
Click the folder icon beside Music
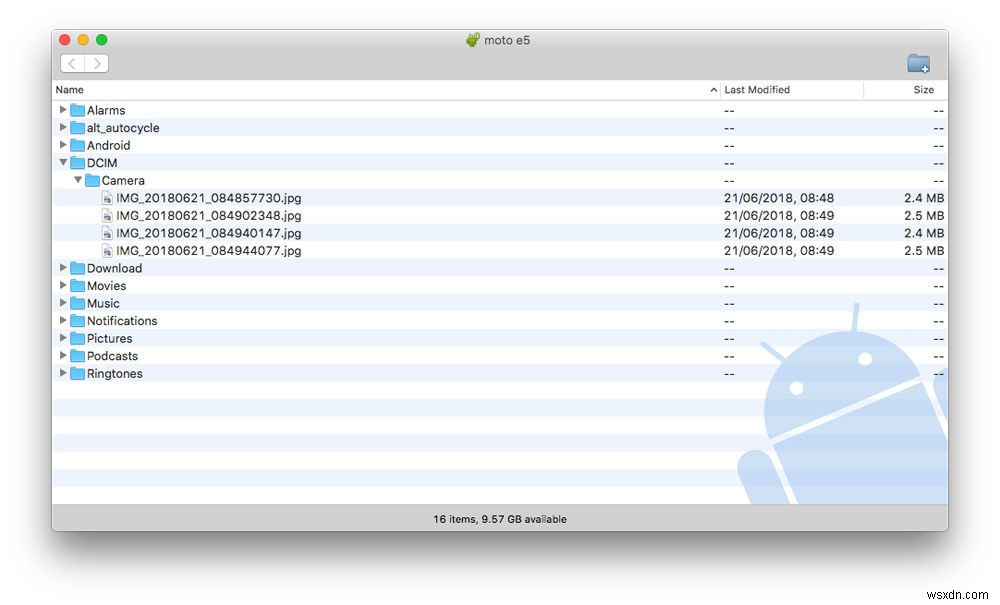click(78, 303)
